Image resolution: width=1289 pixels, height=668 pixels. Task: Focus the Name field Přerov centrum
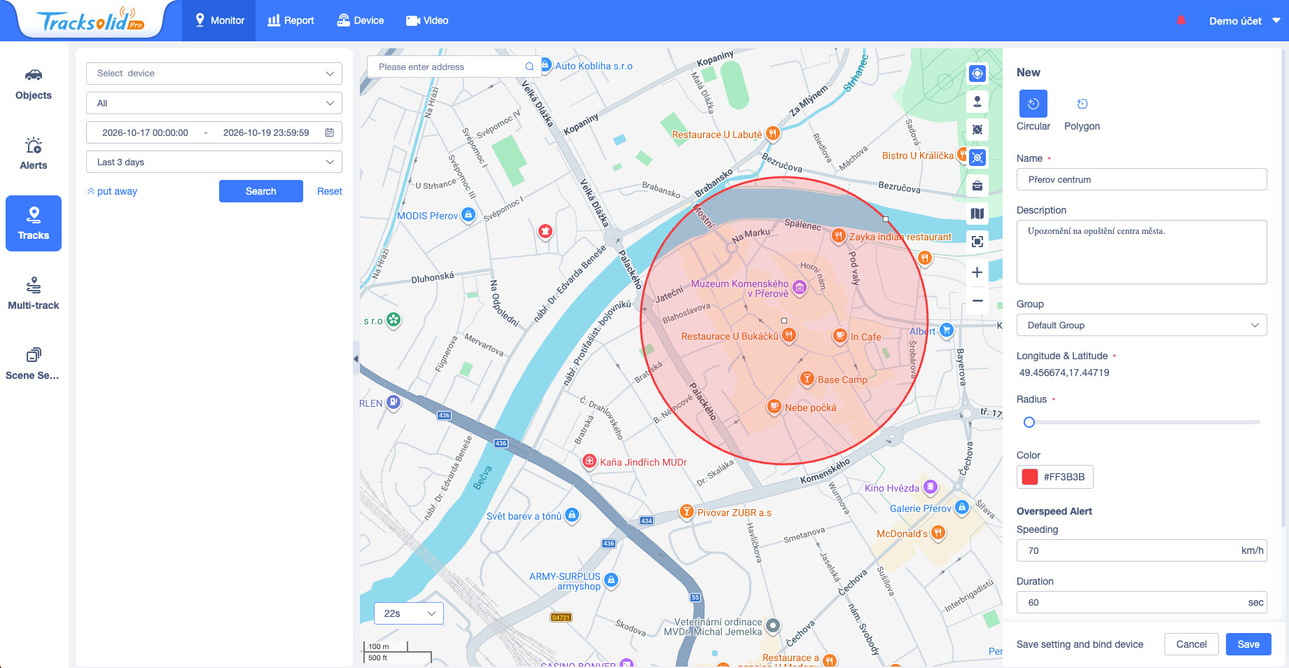coord(1141,180)
